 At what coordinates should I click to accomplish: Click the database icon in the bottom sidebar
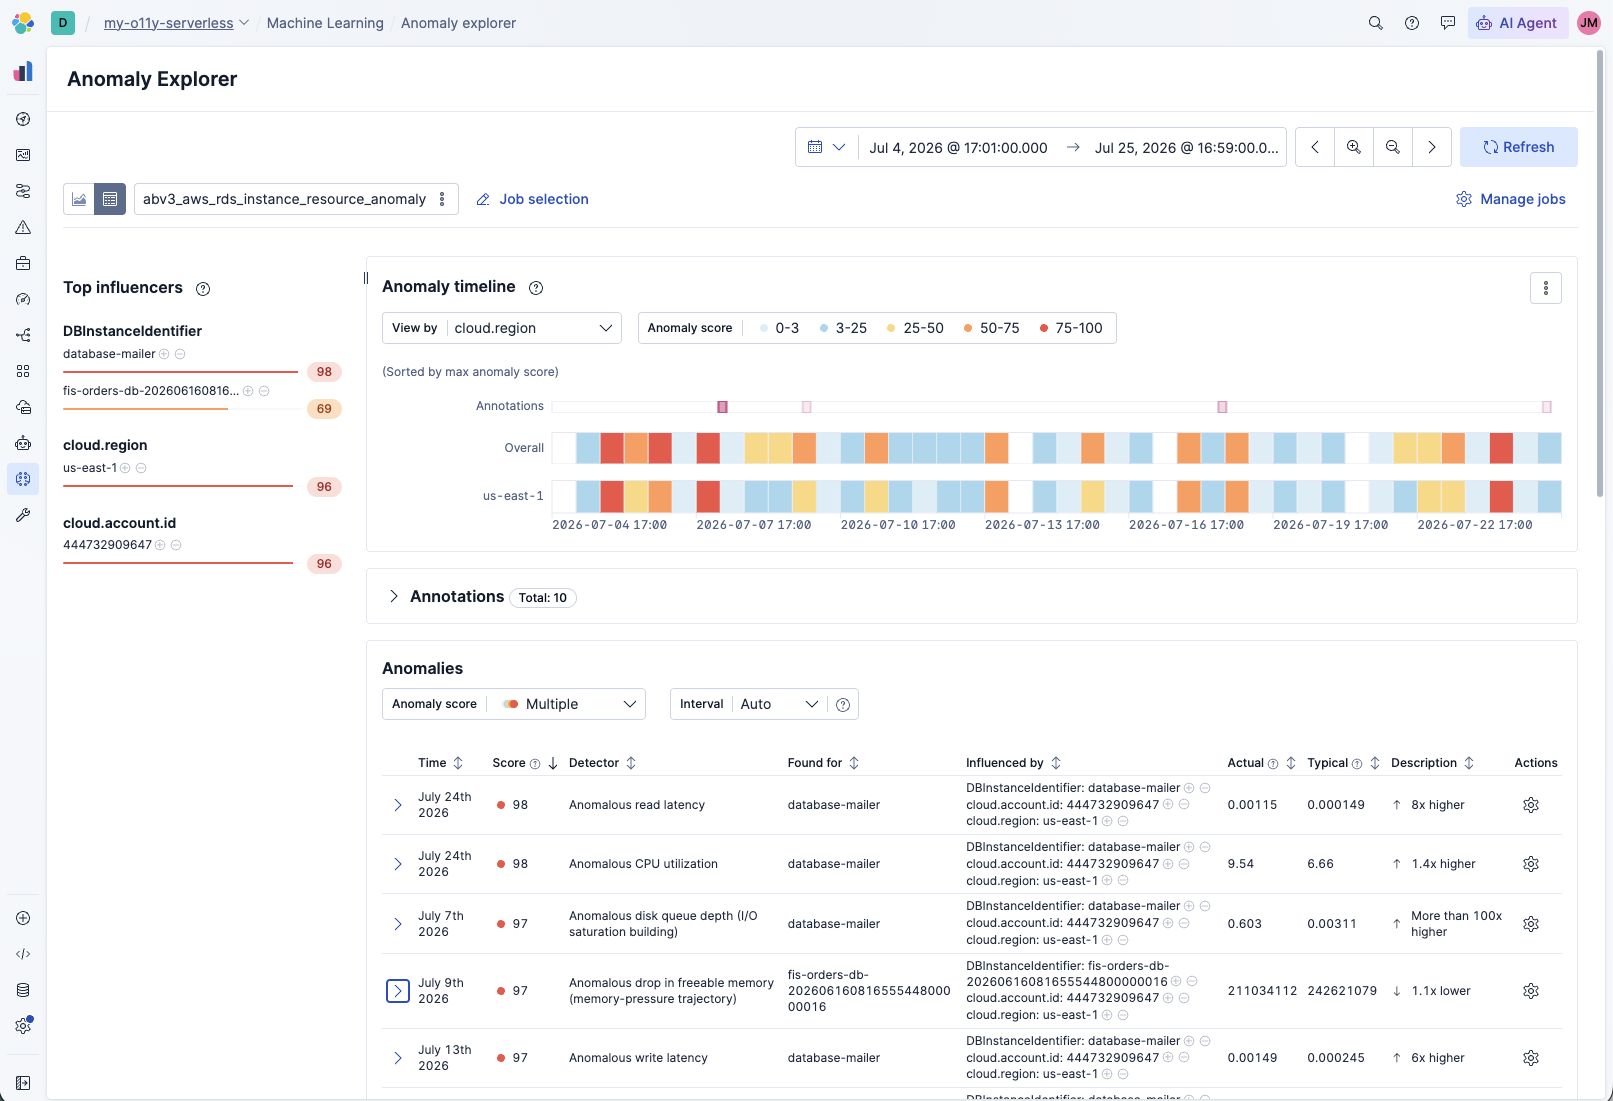(23, 990)
